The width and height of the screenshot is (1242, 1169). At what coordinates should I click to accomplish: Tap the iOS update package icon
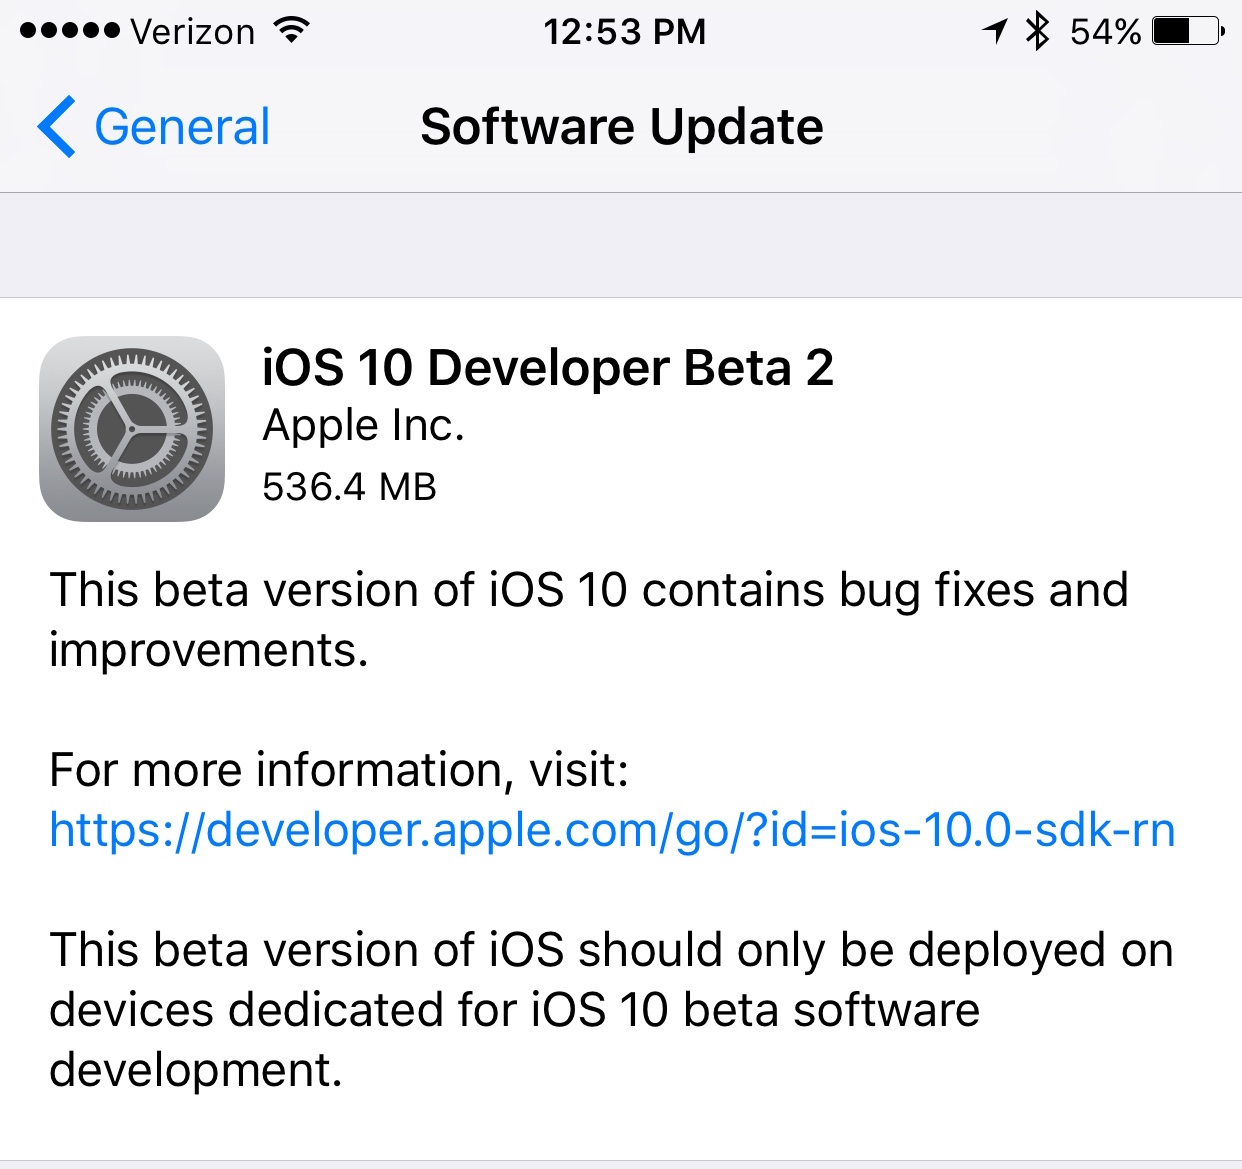[132, 428]
